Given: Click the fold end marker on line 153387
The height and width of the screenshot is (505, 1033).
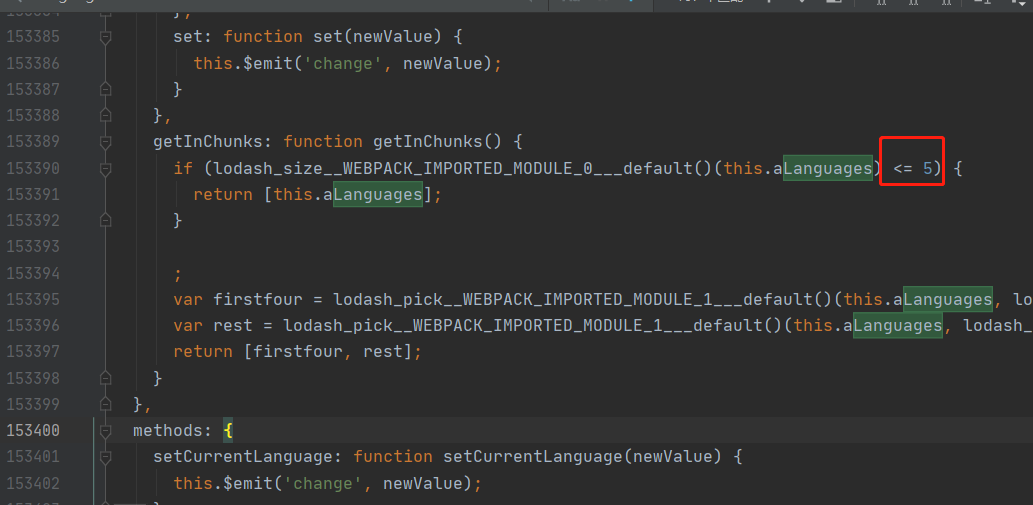Looking at the screenshot, I should 106,89.
